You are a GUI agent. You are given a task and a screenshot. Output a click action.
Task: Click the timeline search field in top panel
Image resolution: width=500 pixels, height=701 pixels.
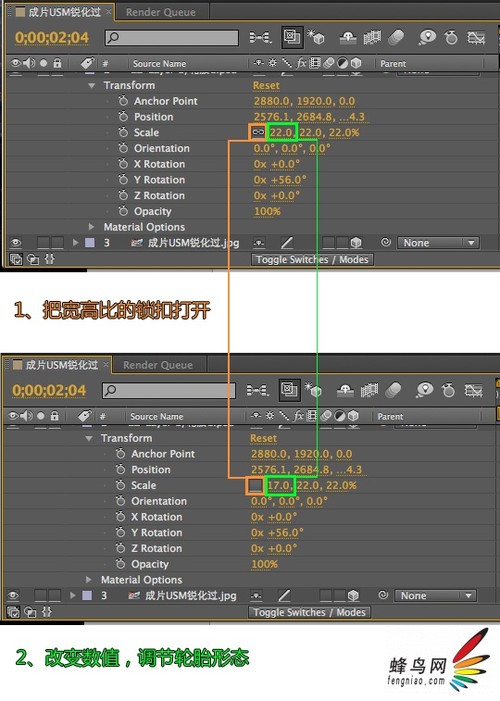172,38
